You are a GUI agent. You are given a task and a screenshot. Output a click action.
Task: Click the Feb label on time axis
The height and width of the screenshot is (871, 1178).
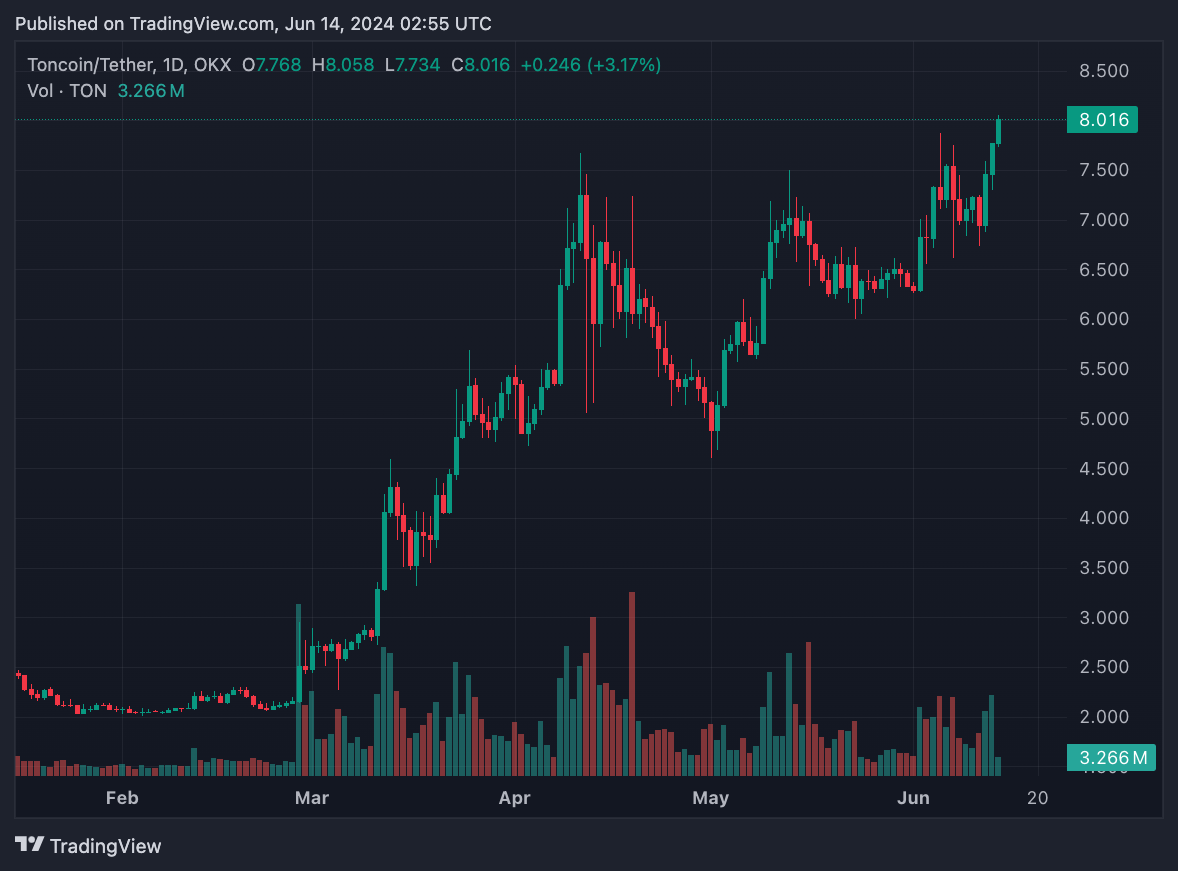122,797
